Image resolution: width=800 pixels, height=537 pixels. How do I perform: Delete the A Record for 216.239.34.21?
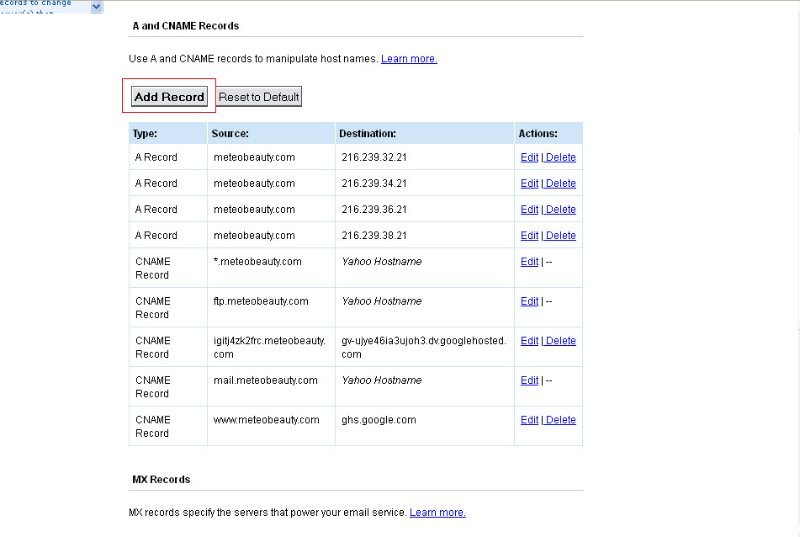(x=561, y=184)
